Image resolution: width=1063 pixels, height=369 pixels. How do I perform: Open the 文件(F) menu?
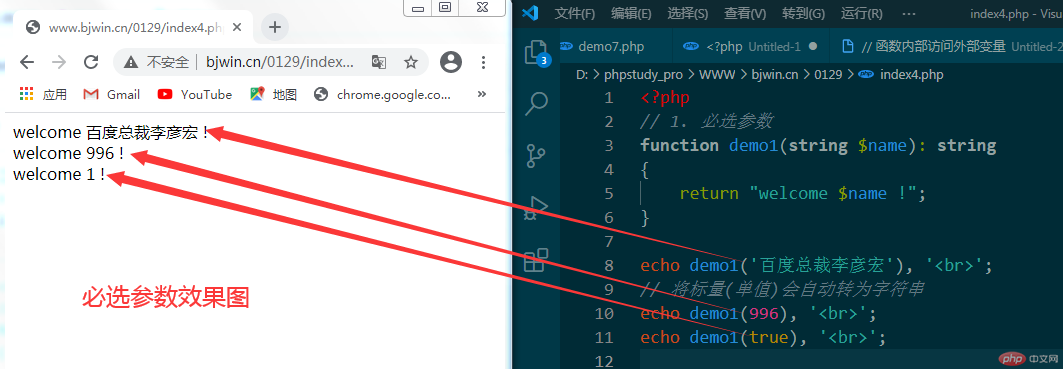point(575,14)
